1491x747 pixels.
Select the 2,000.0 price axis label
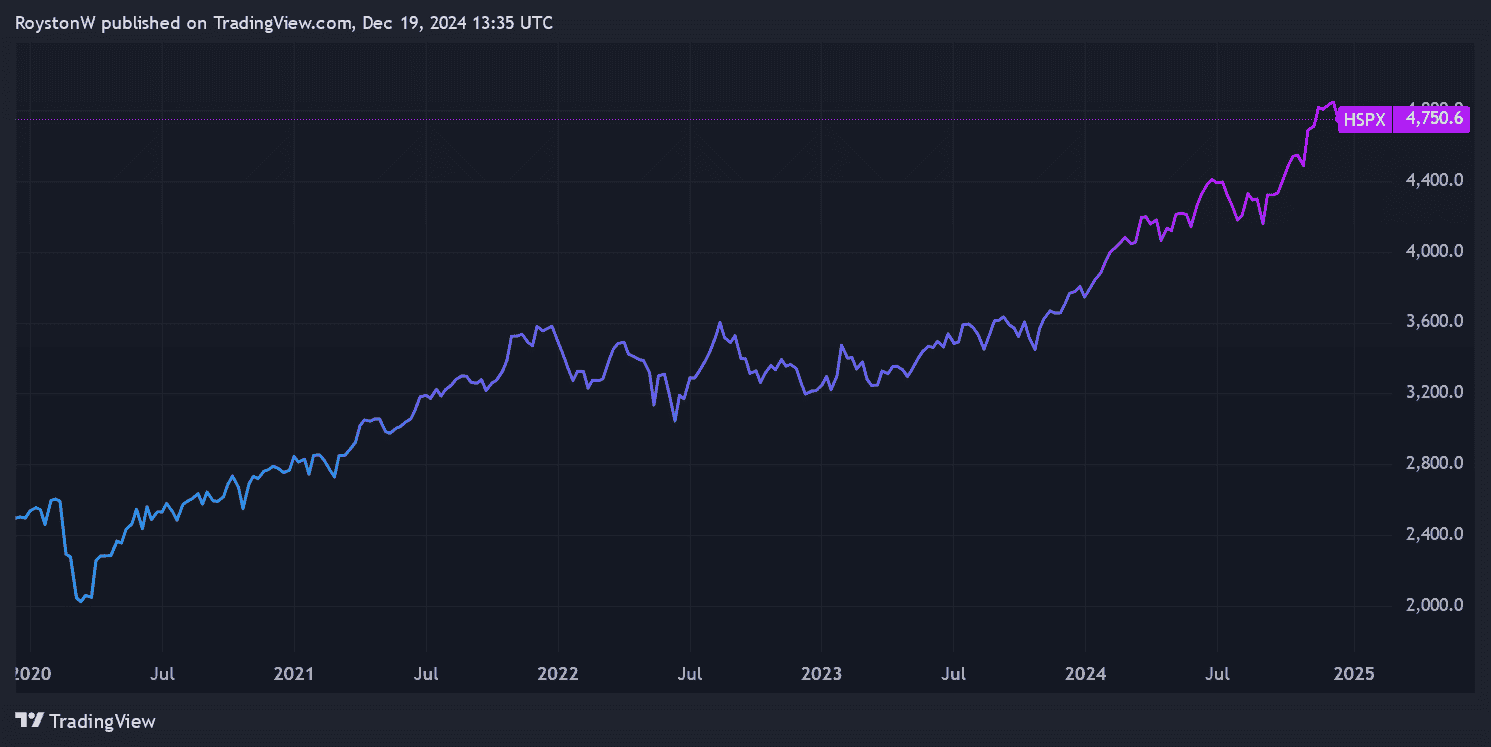point(1435,605)
